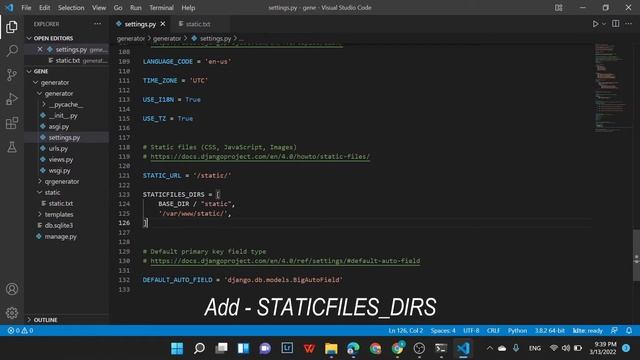Open Windows Start menu
Image resolution: width=640 pixels, height=360 pixels.
(177, 348)
